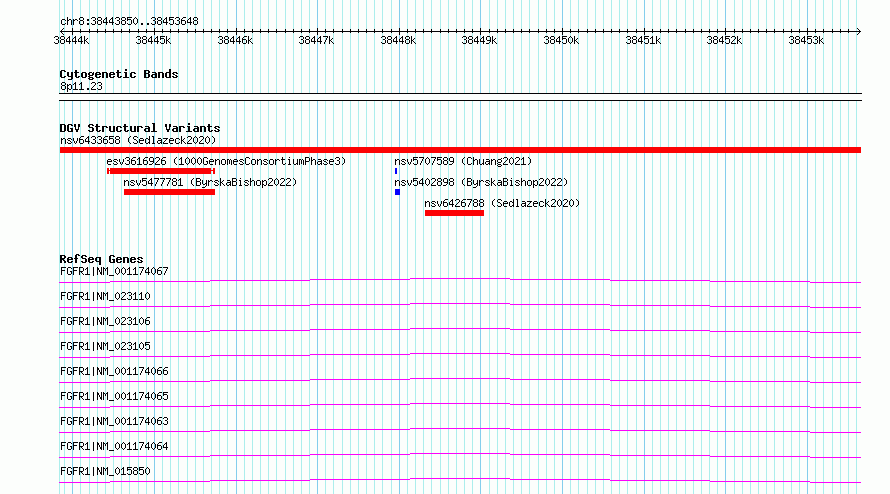The width and height of the screenshot is (890, 494).
Task: Click the 38450k ruler position
Action: click(x=561, y=40)
